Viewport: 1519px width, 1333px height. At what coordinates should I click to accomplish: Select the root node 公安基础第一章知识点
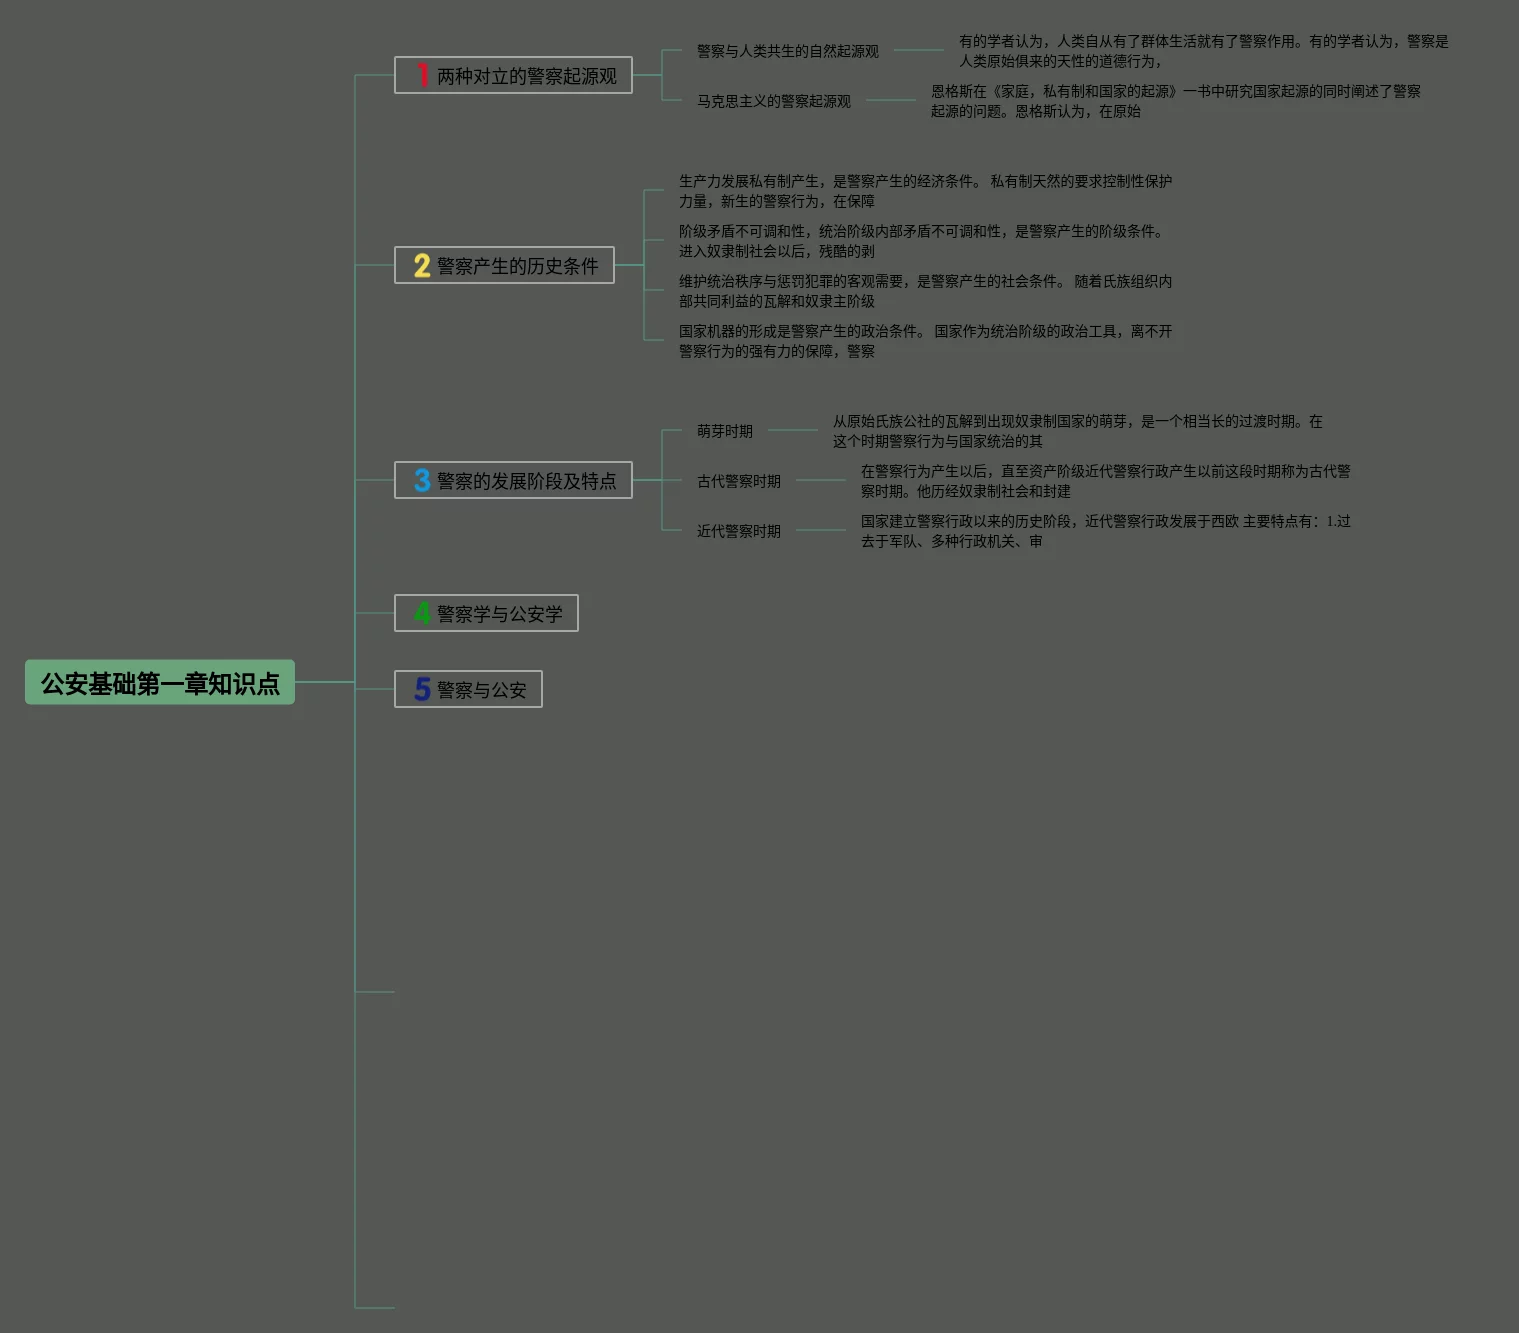click(160, 683)
